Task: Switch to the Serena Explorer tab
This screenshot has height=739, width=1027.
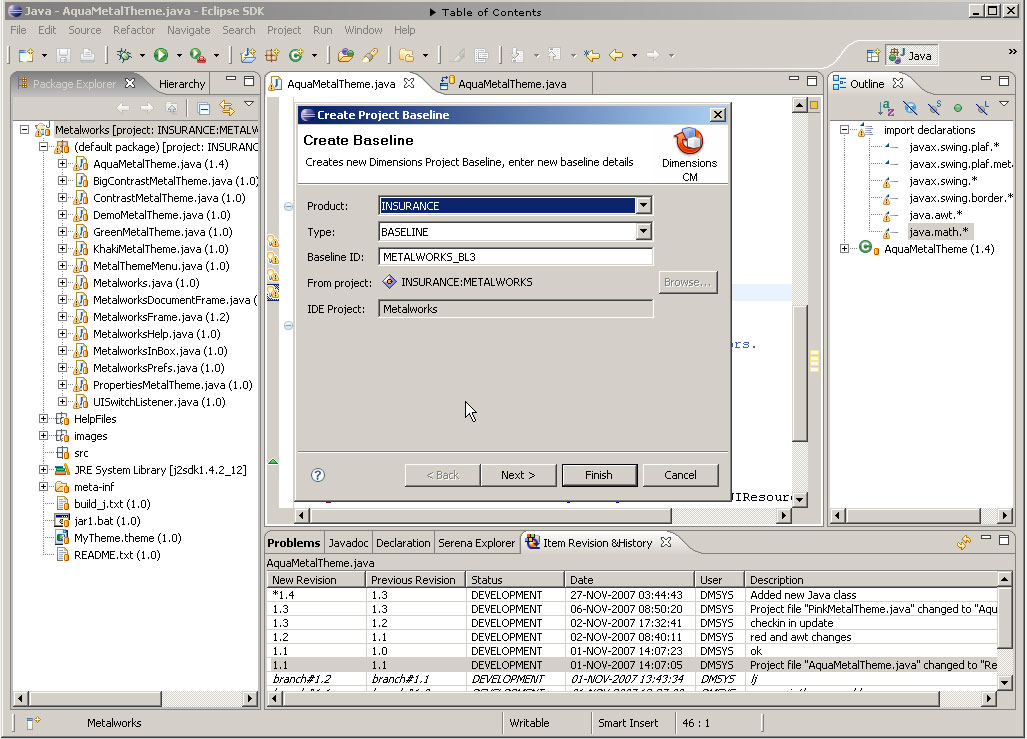Action: 476,543
